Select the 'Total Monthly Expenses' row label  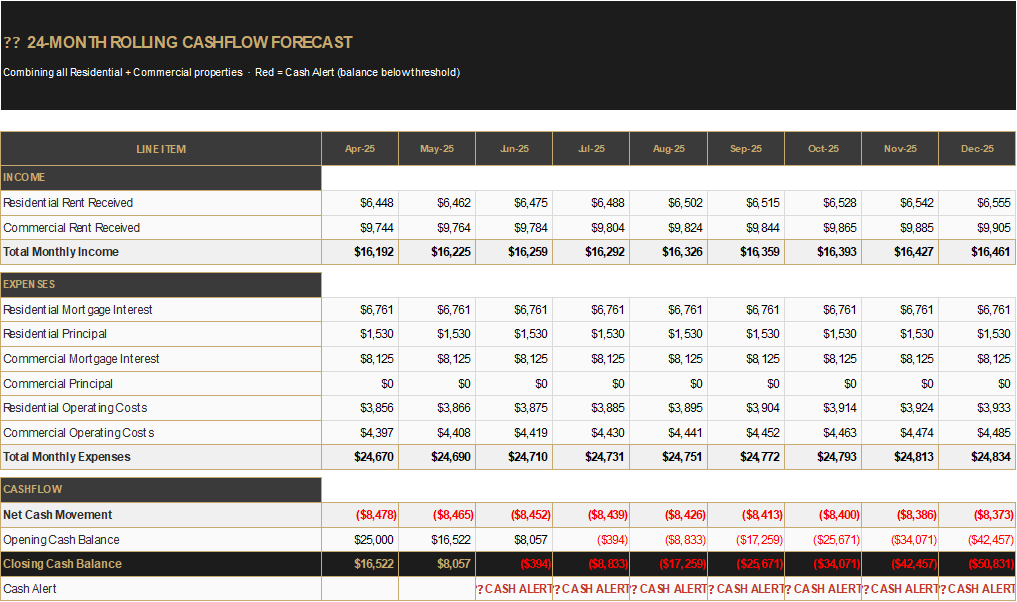coord(161,457)
